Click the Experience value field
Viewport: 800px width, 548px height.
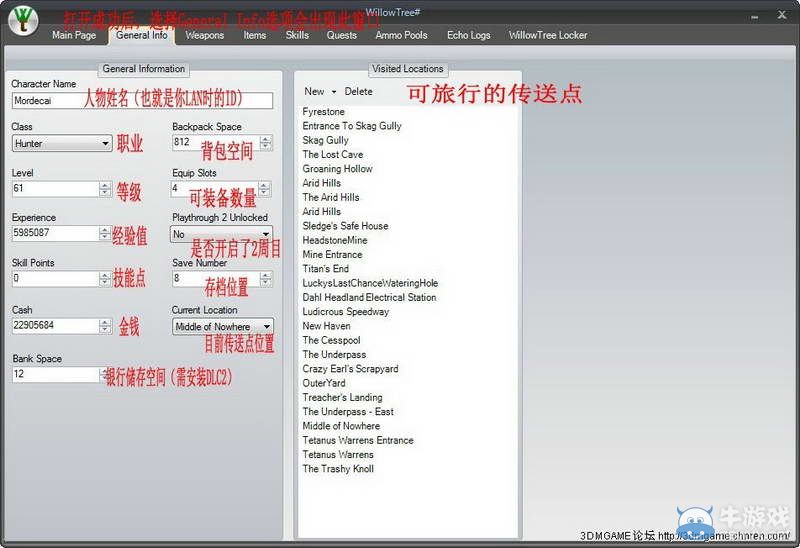pos(56,234)
